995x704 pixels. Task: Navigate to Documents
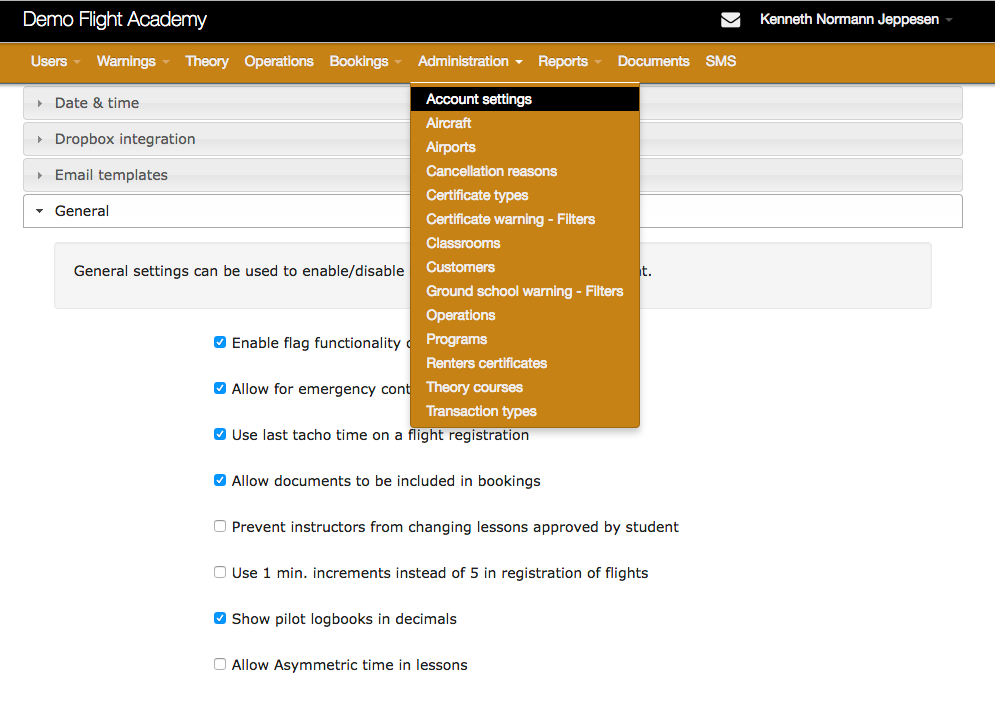[x=654, y=62]
